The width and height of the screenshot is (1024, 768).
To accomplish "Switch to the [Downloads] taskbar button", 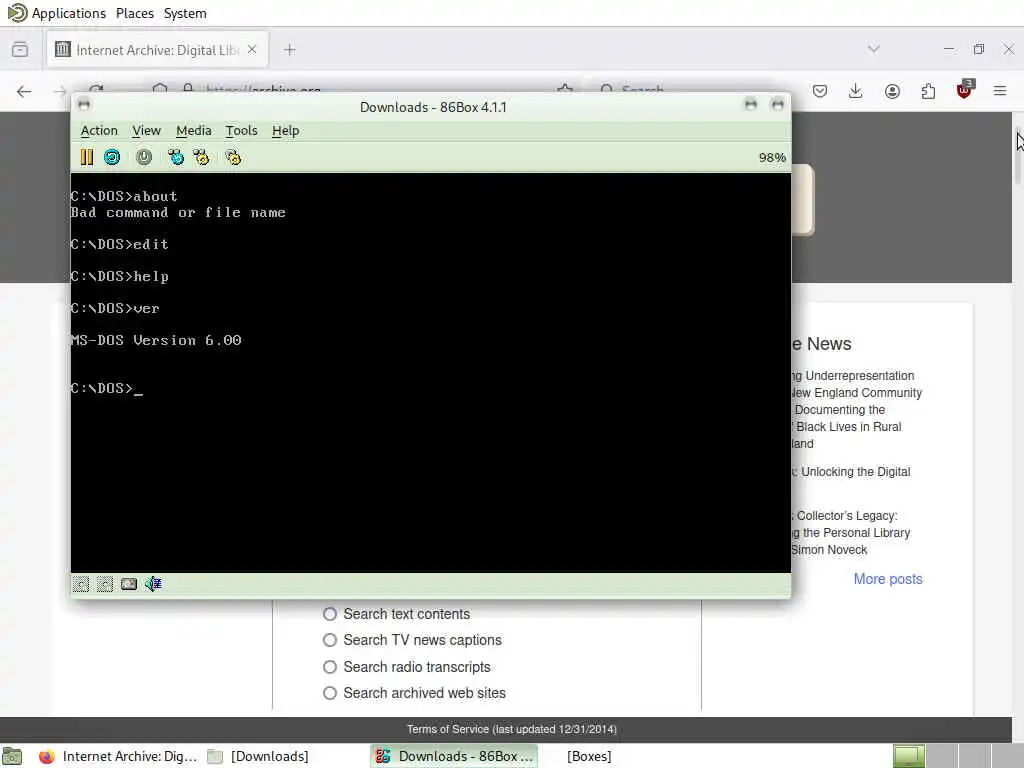I will 259,756.
